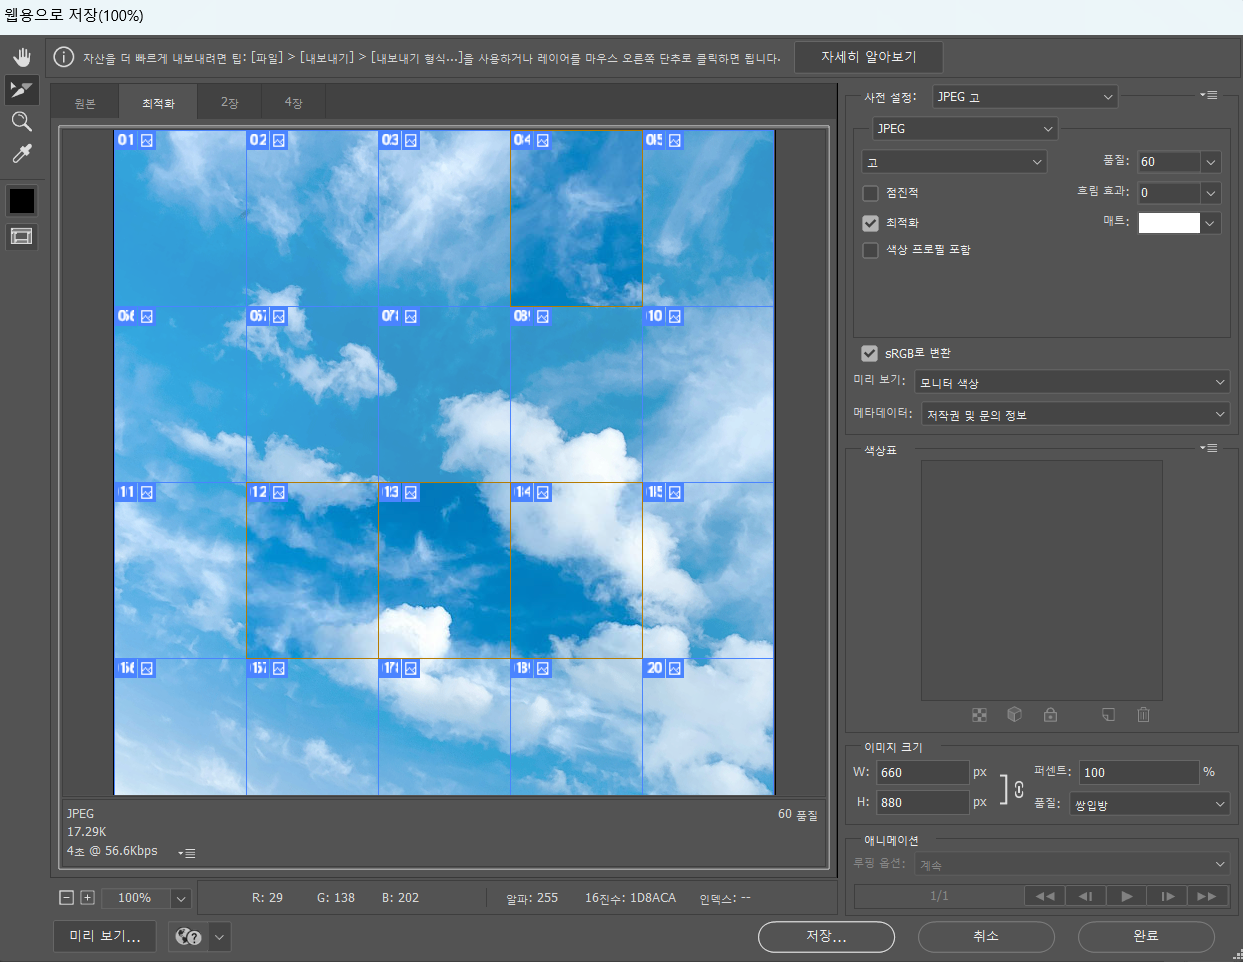1243x962 pixels.
Task: Toggle slices visibility icon
Action: tap(21, 236)
